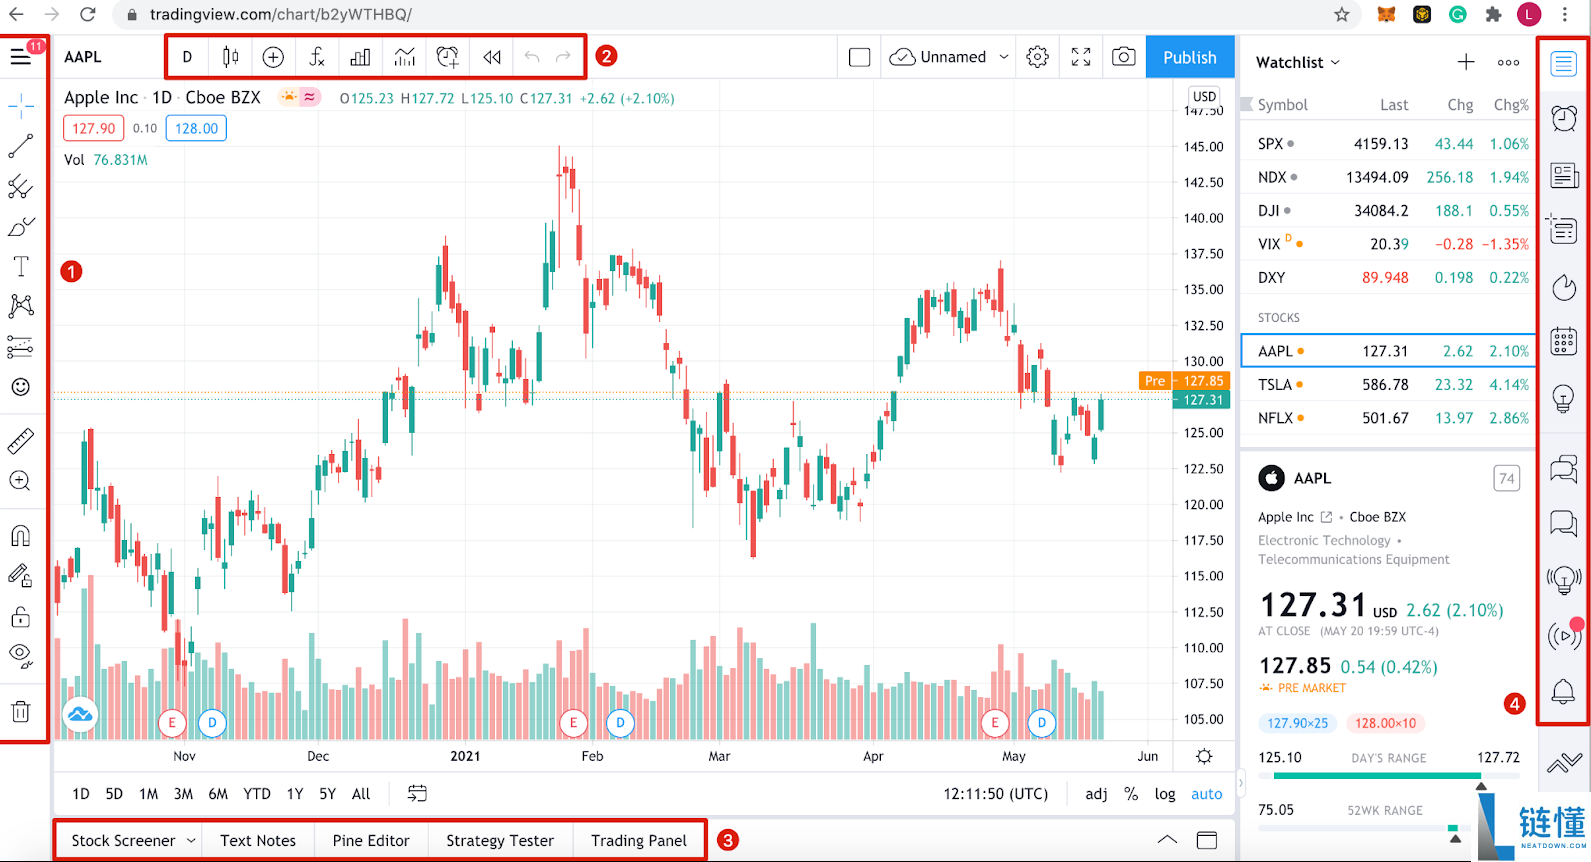This screenshot has width=1591, height=862.
Task: Click the select layout square icon
Action: pyautogui.click(x=859, y=57)
